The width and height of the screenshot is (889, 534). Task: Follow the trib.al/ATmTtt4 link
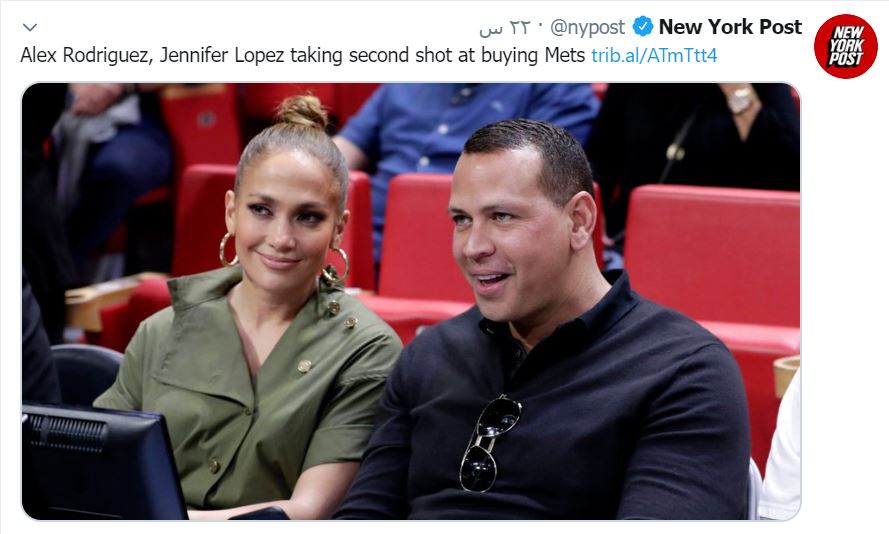pyautogui.click(x=654, y=55)
